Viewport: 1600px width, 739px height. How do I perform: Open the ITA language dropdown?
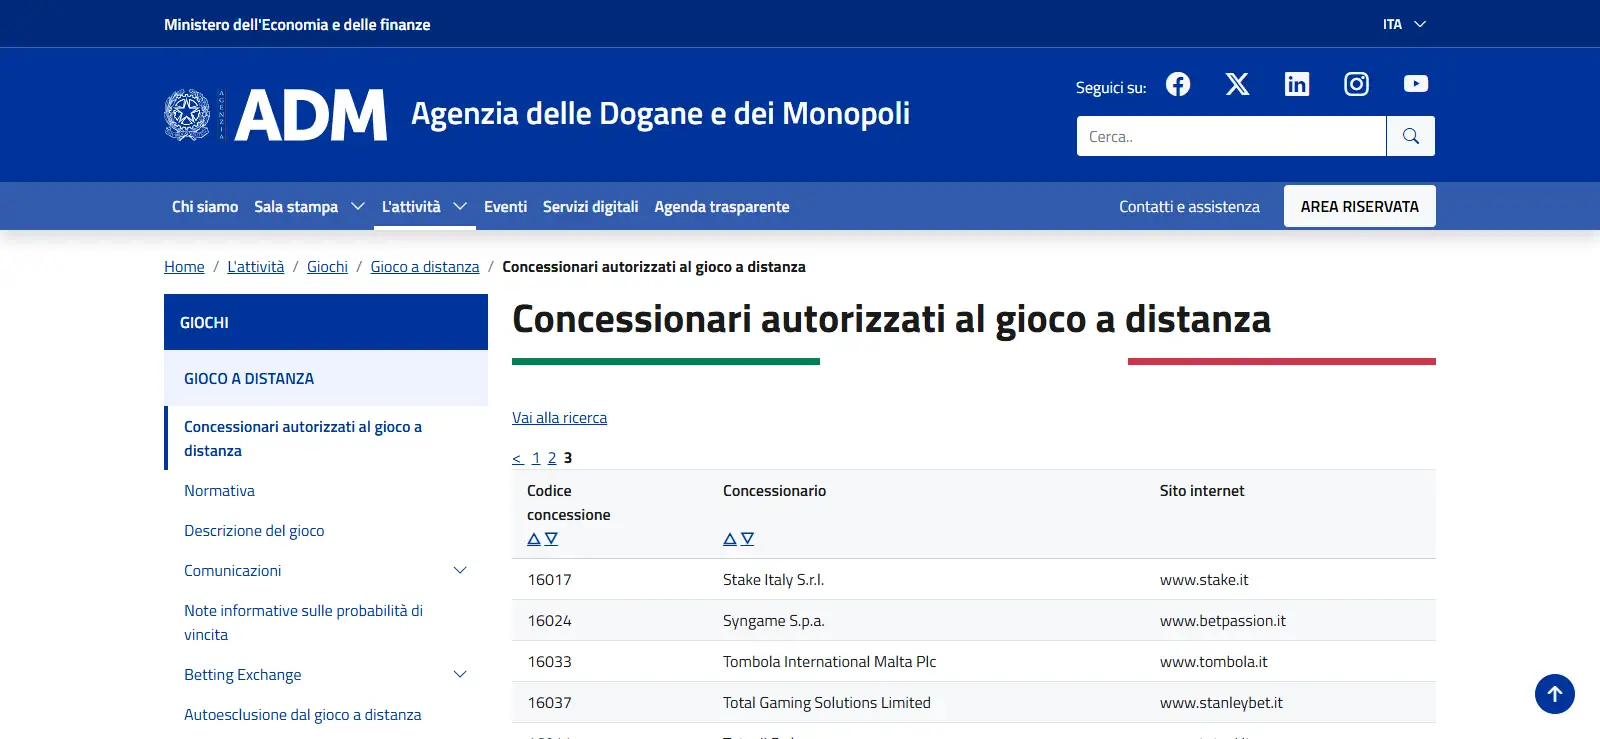(1405, 24)
